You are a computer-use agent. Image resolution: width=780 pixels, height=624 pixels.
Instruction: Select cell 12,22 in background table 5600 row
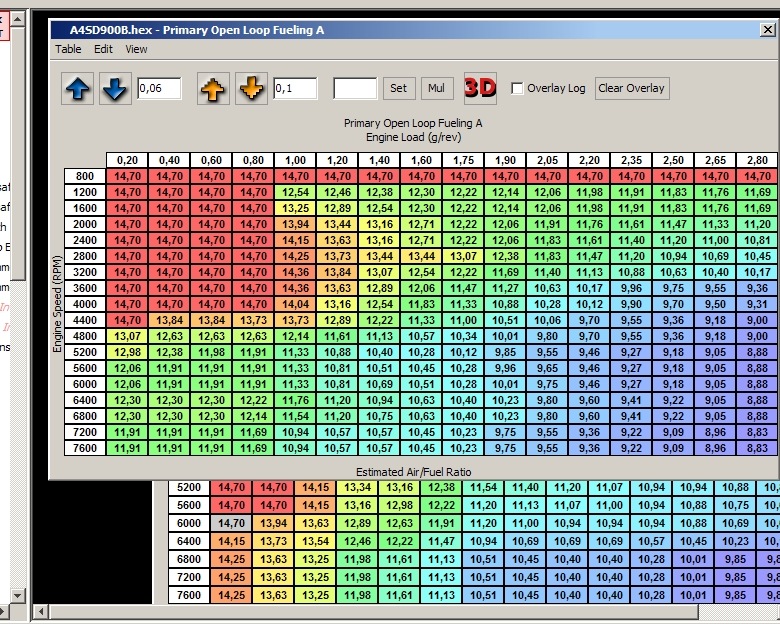(x=441, y=505)
